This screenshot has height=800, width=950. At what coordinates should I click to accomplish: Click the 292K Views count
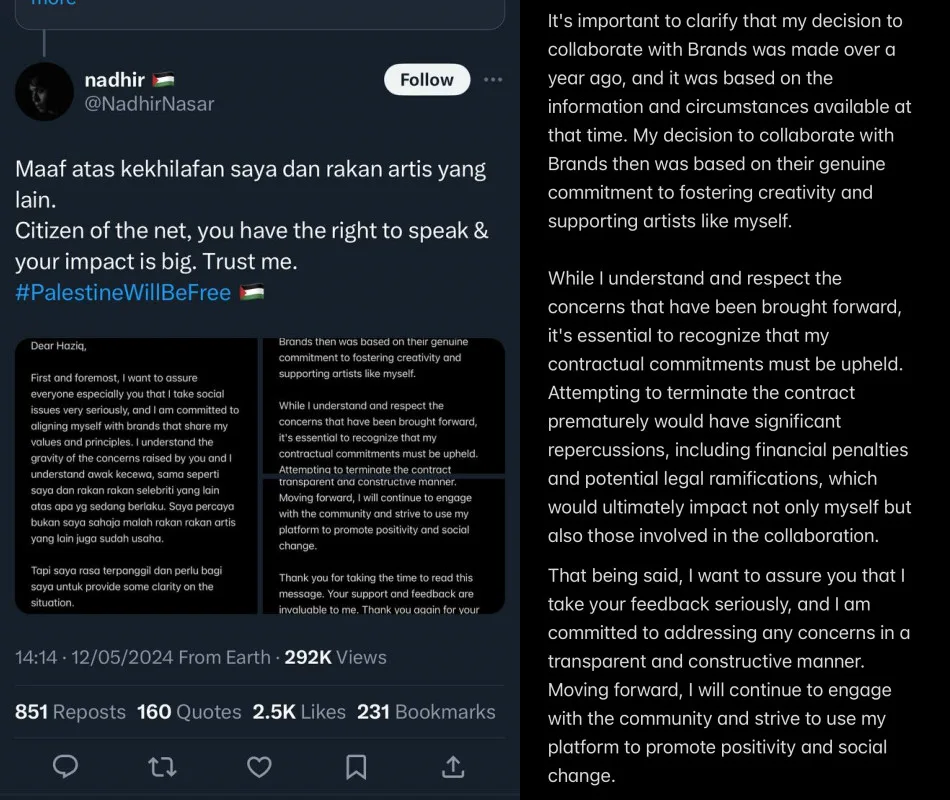tap(335, 657)
